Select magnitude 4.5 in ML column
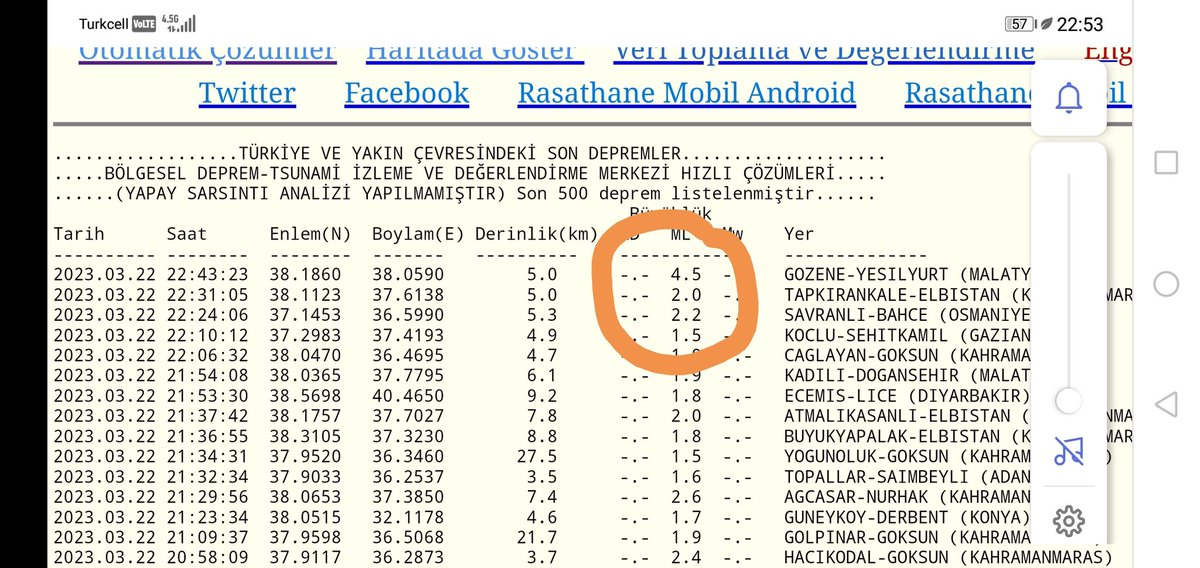 [x=686, y=273]
